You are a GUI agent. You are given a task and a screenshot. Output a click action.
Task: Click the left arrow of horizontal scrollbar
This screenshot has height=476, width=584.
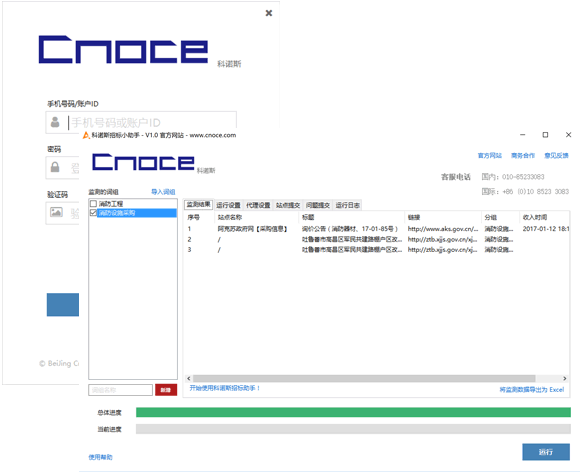click(189, 378)
